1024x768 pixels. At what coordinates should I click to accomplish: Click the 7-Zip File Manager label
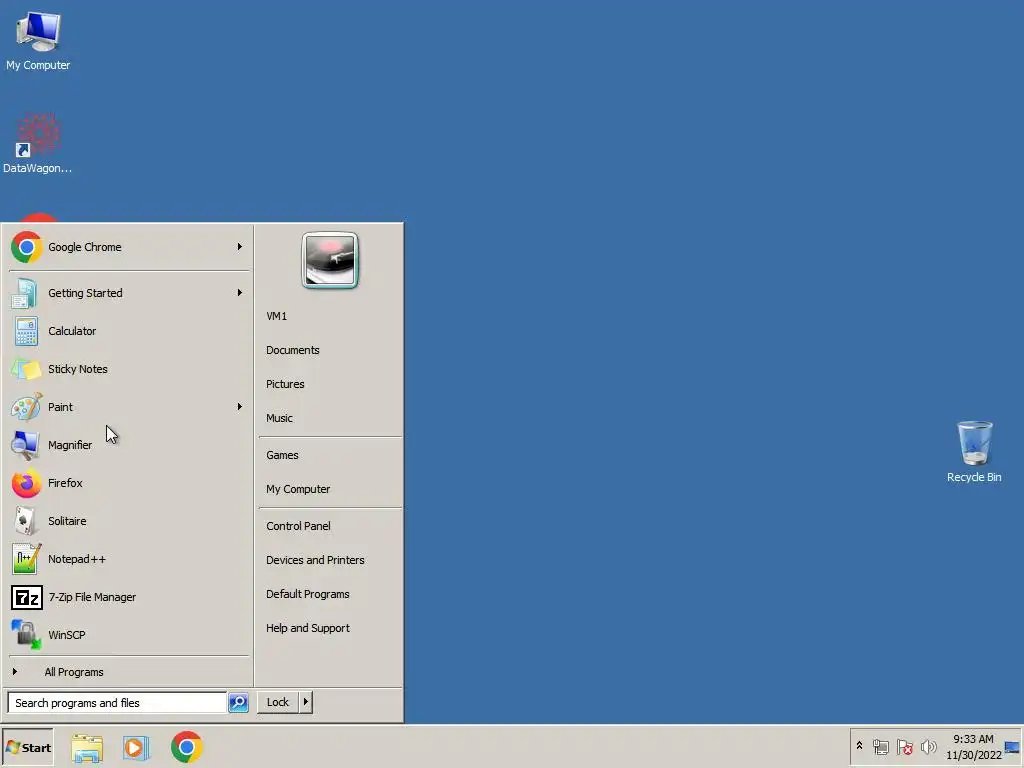(x=92, y=597)
